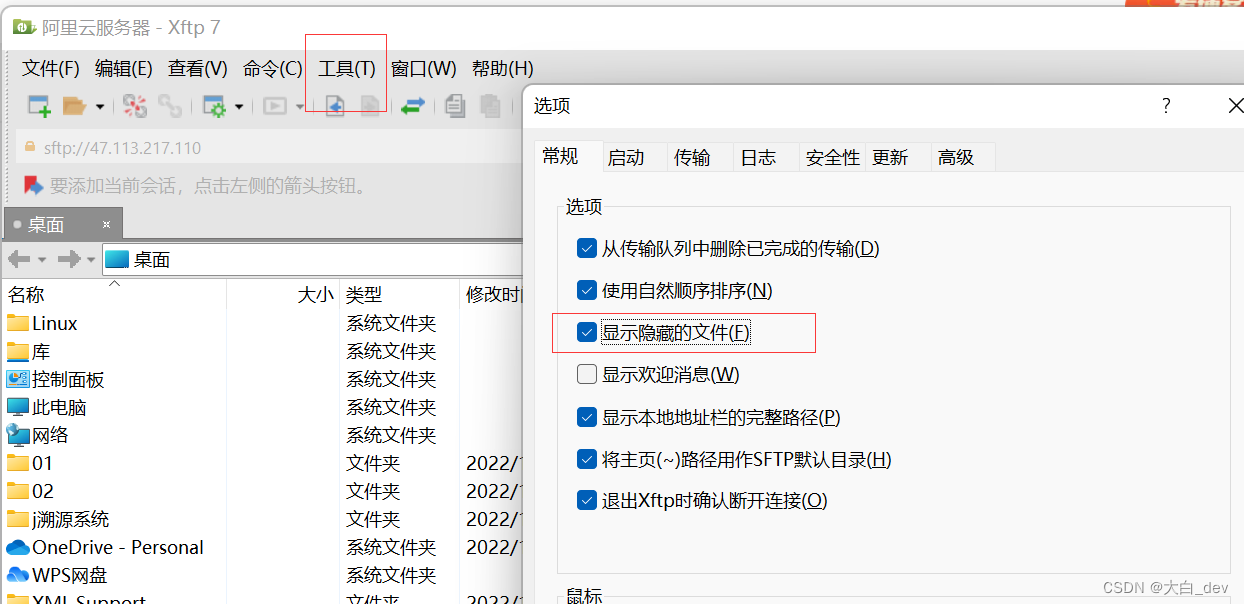Image resolution: width=1244 pixels, height=604 pixels.
Task: Click the Reconnect toolbar icon
Action: [135, 106]
